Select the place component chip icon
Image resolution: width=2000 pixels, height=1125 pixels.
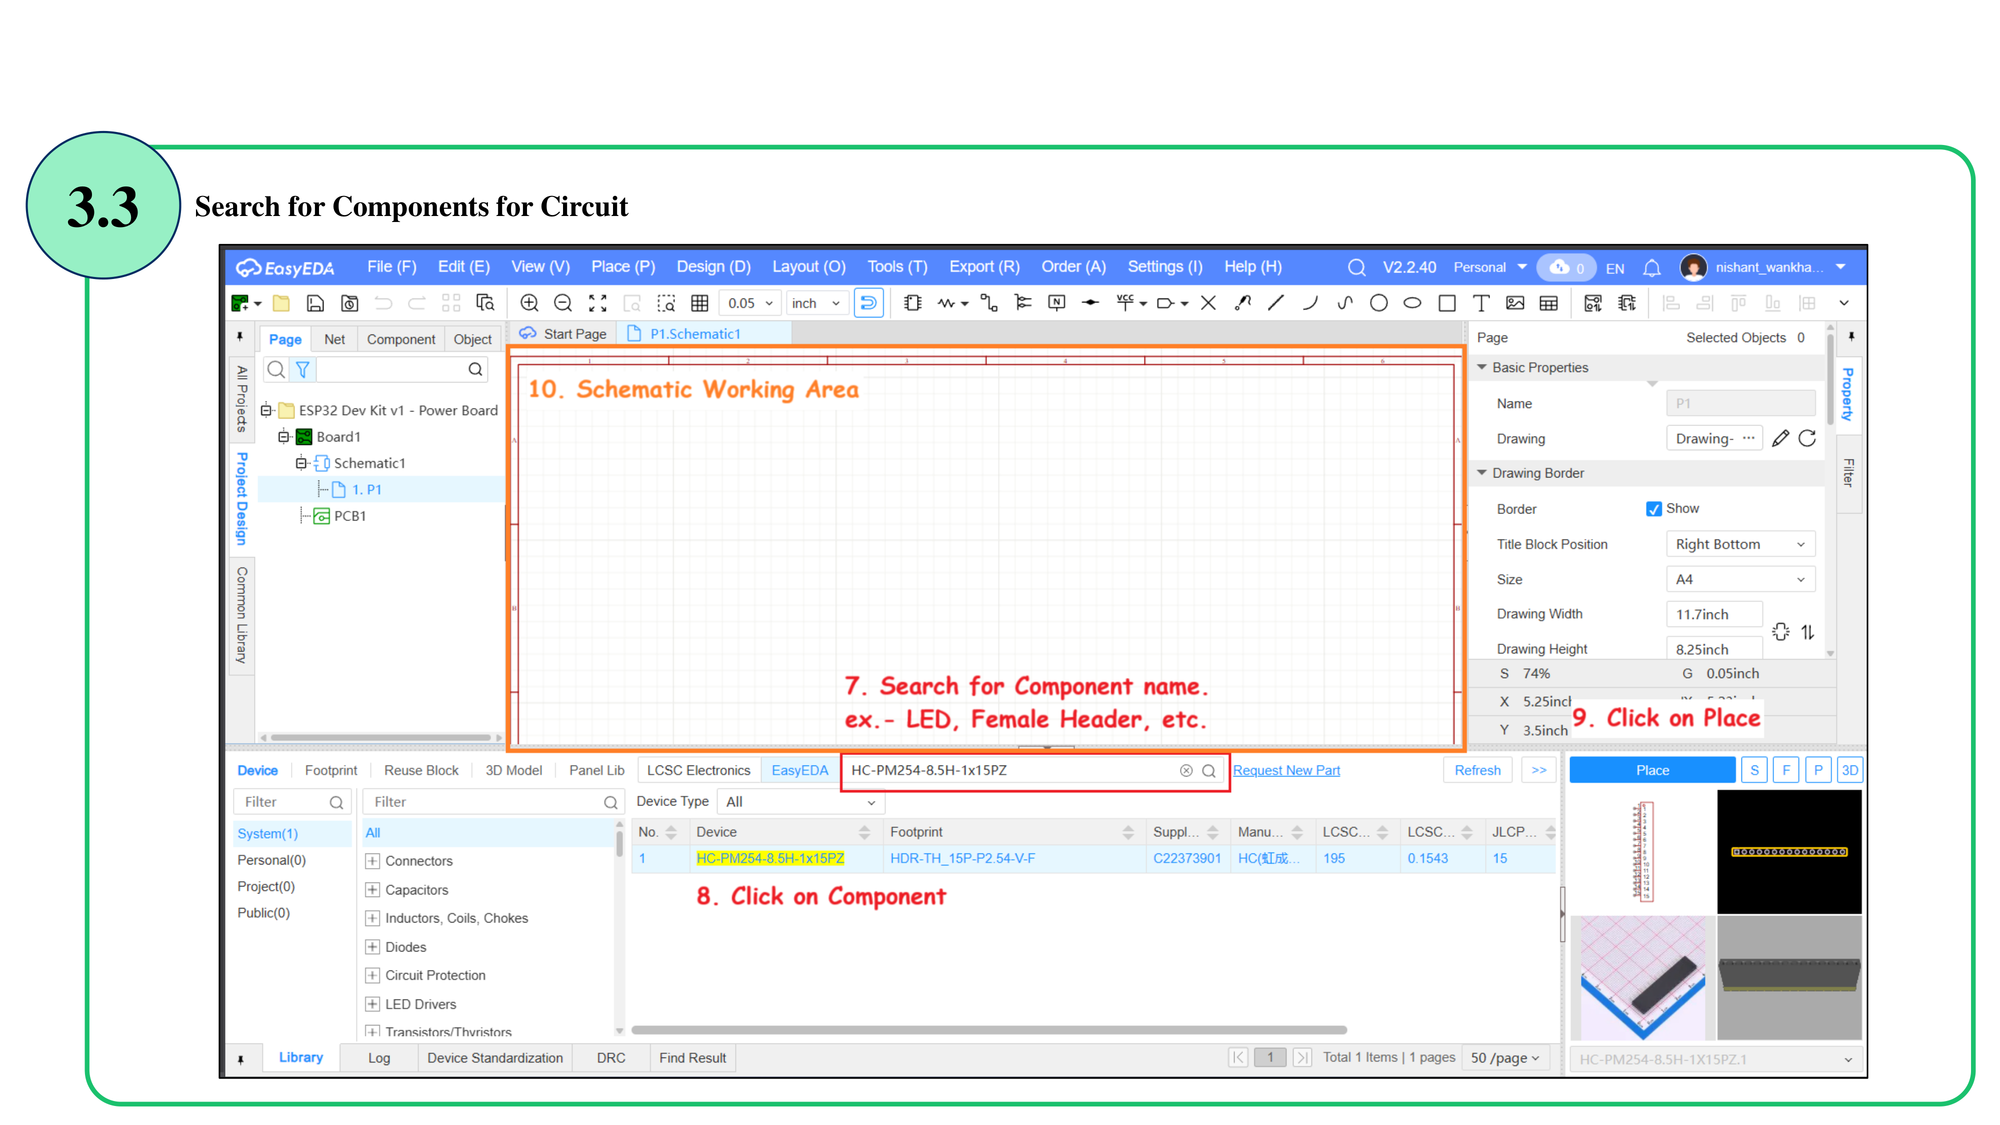point(912,303)
